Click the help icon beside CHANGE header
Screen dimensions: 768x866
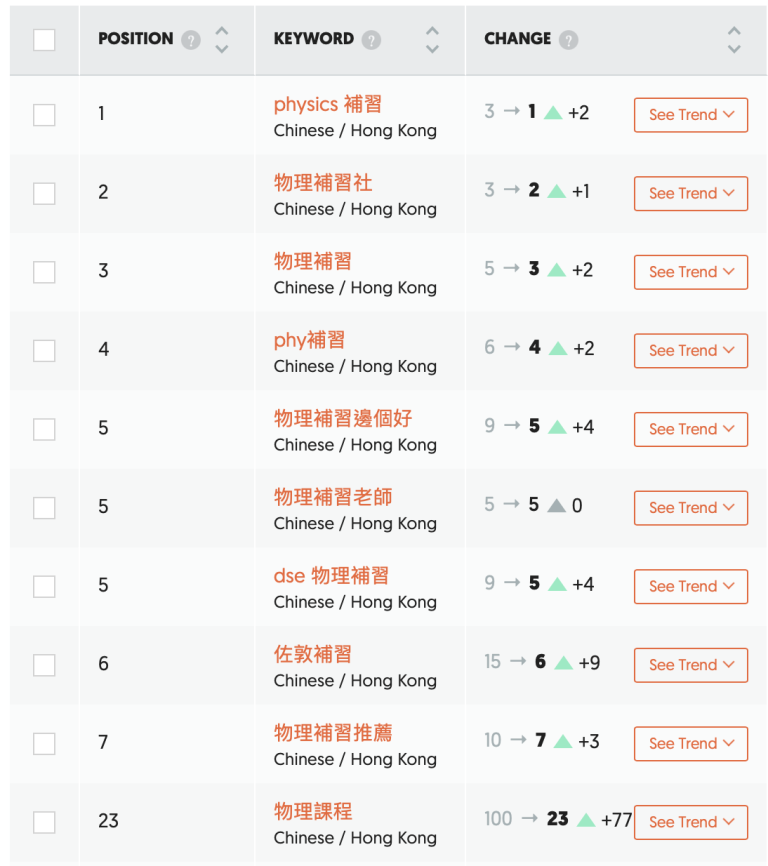click(568, 40)
